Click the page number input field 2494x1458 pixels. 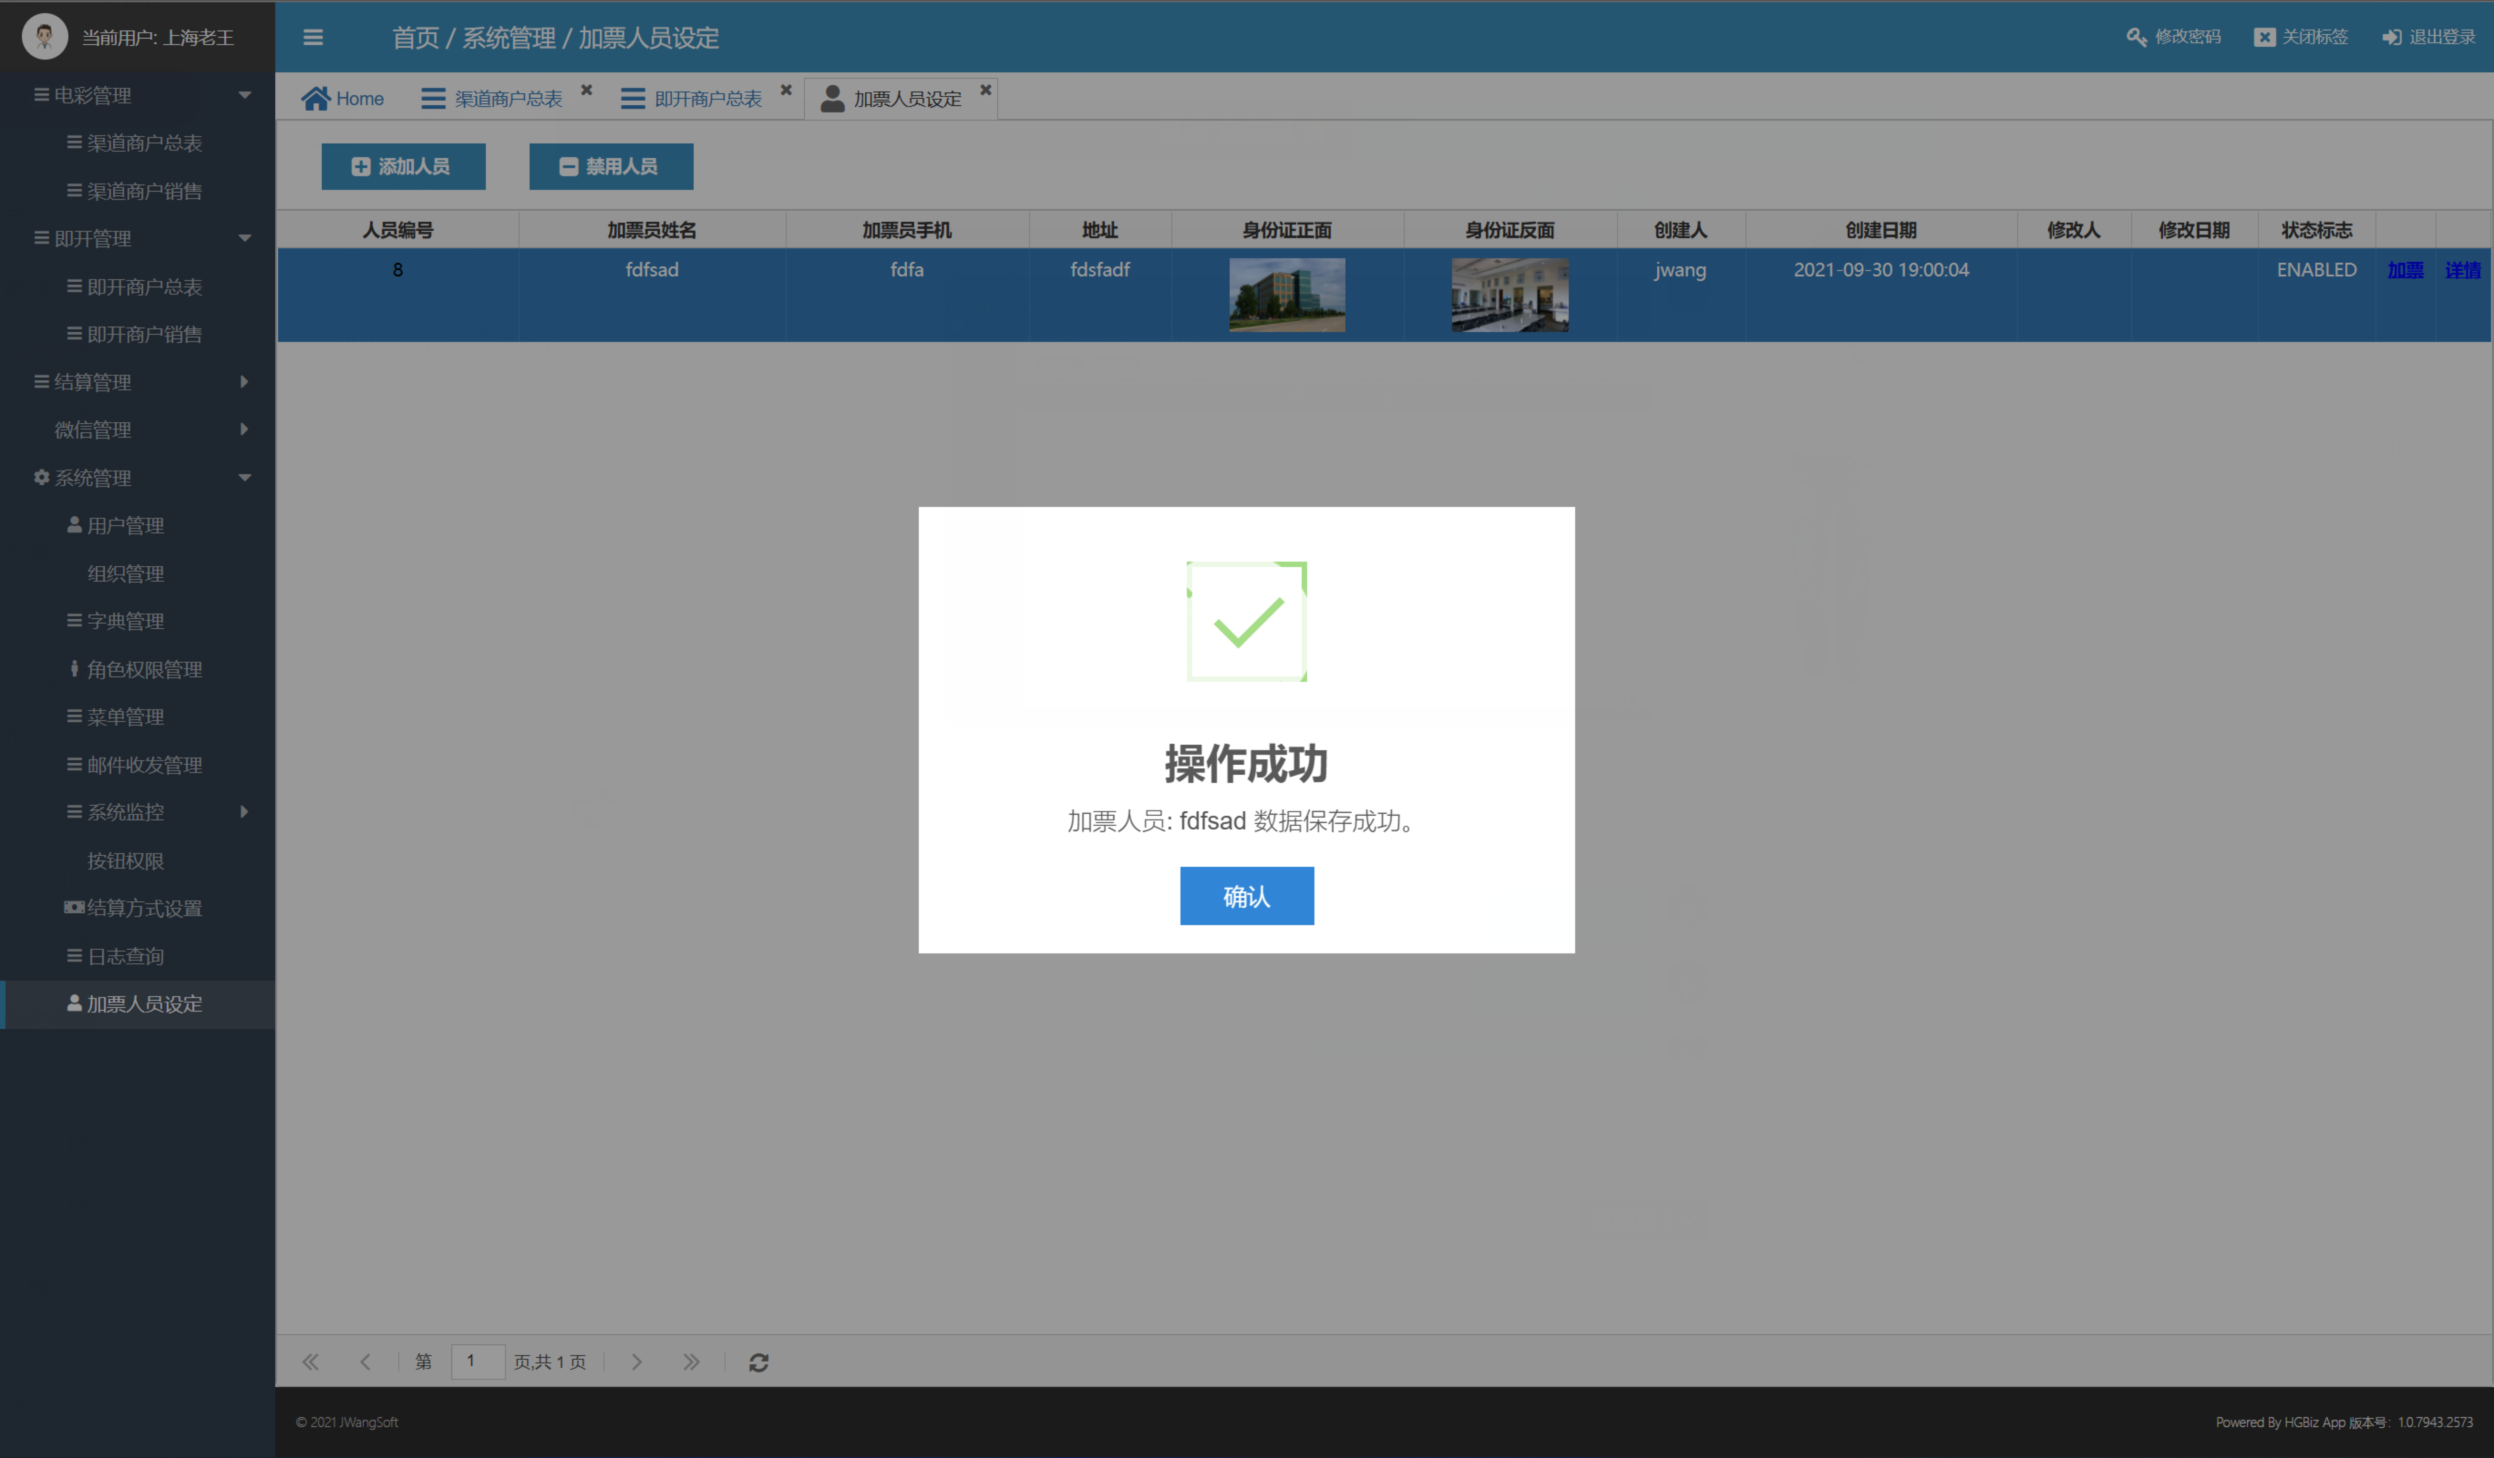pos(477,1361)
